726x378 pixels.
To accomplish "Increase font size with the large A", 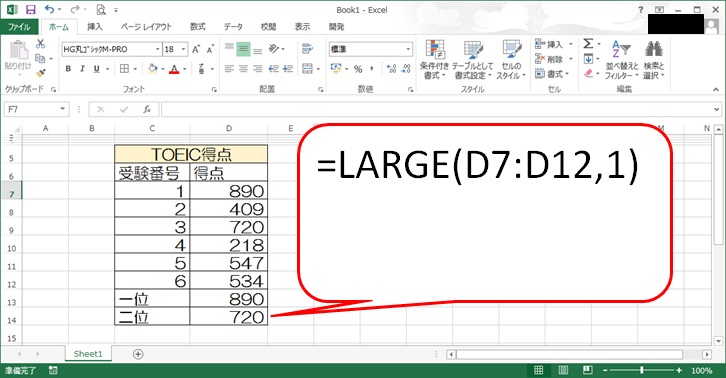I will [196, 49].
